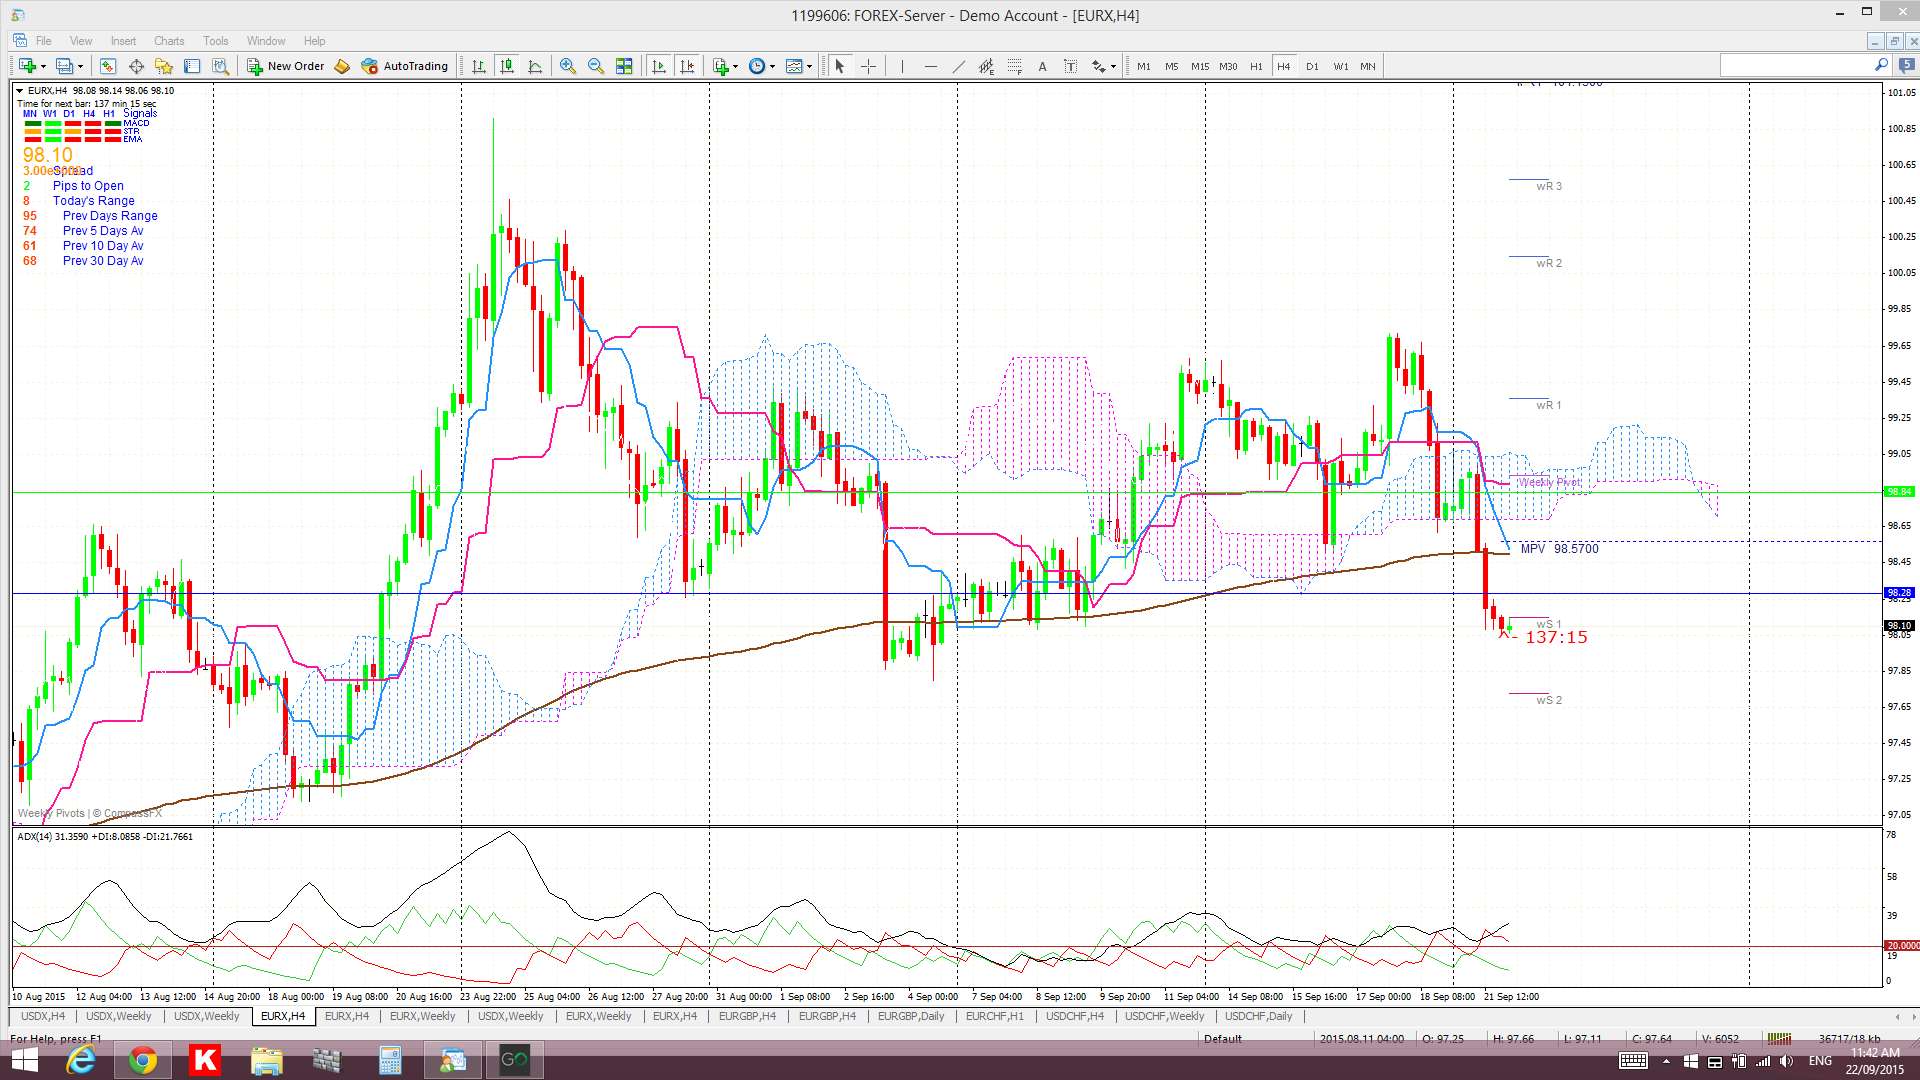Select the Horizontal Line drawing tool

(x=930, y=66)
